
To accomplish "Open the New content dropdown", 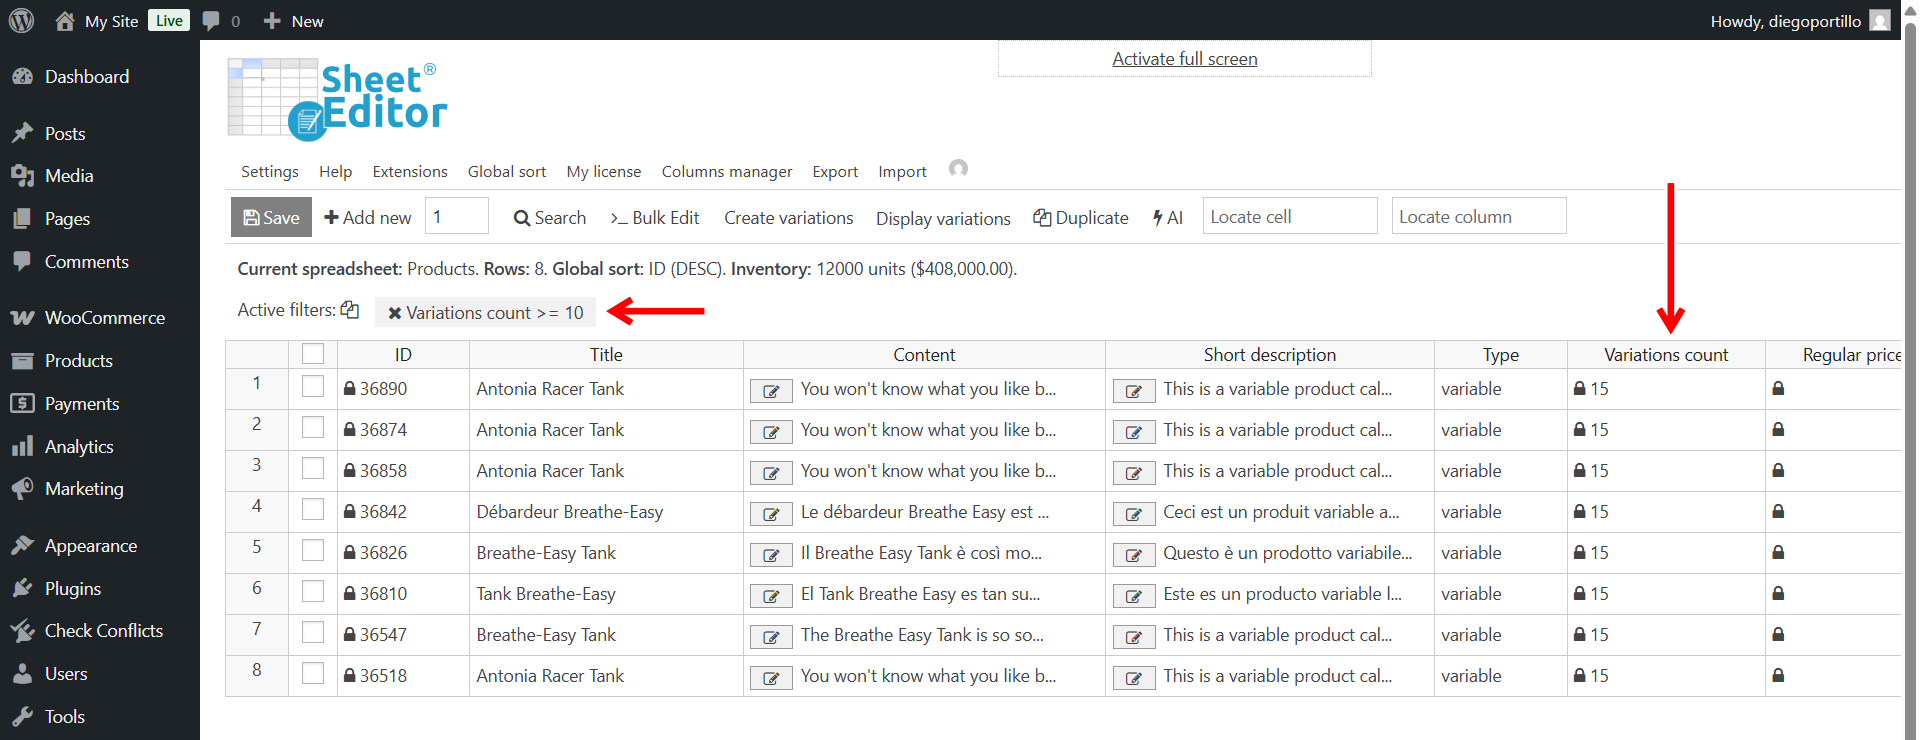I will [x=294, y=21].
